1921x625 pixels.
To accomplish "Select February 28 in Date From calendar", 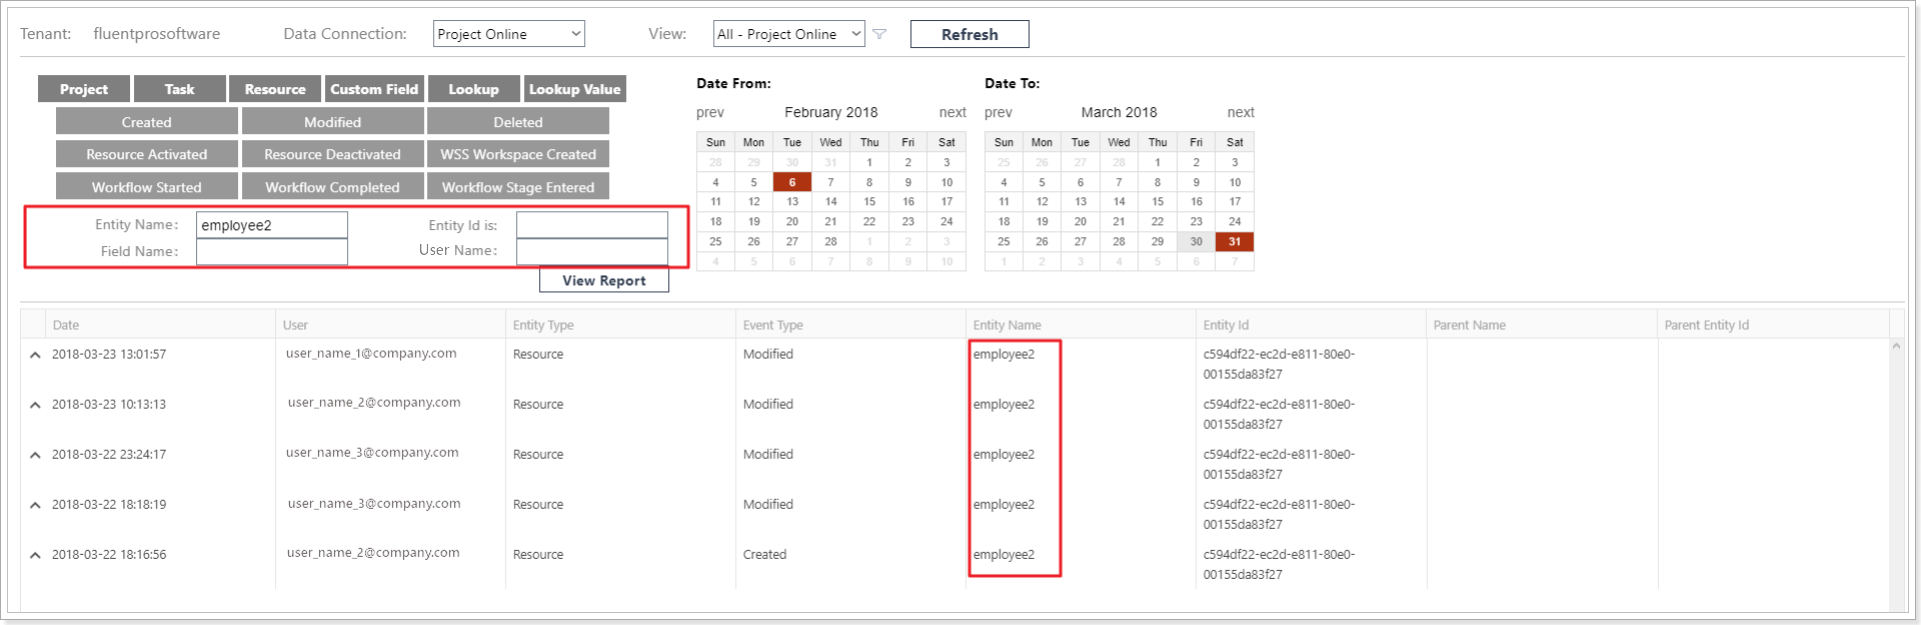I will pos(830,241).
